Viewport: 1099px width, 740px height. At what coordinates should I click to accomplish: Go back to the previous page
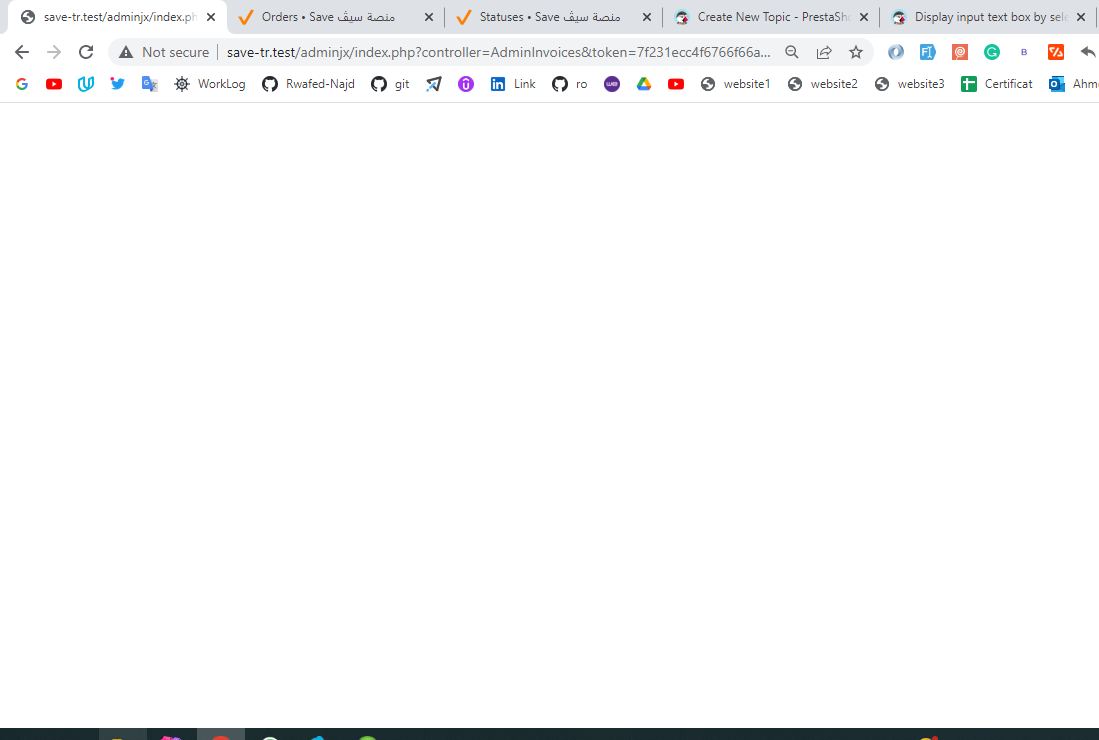pos(22,52)
